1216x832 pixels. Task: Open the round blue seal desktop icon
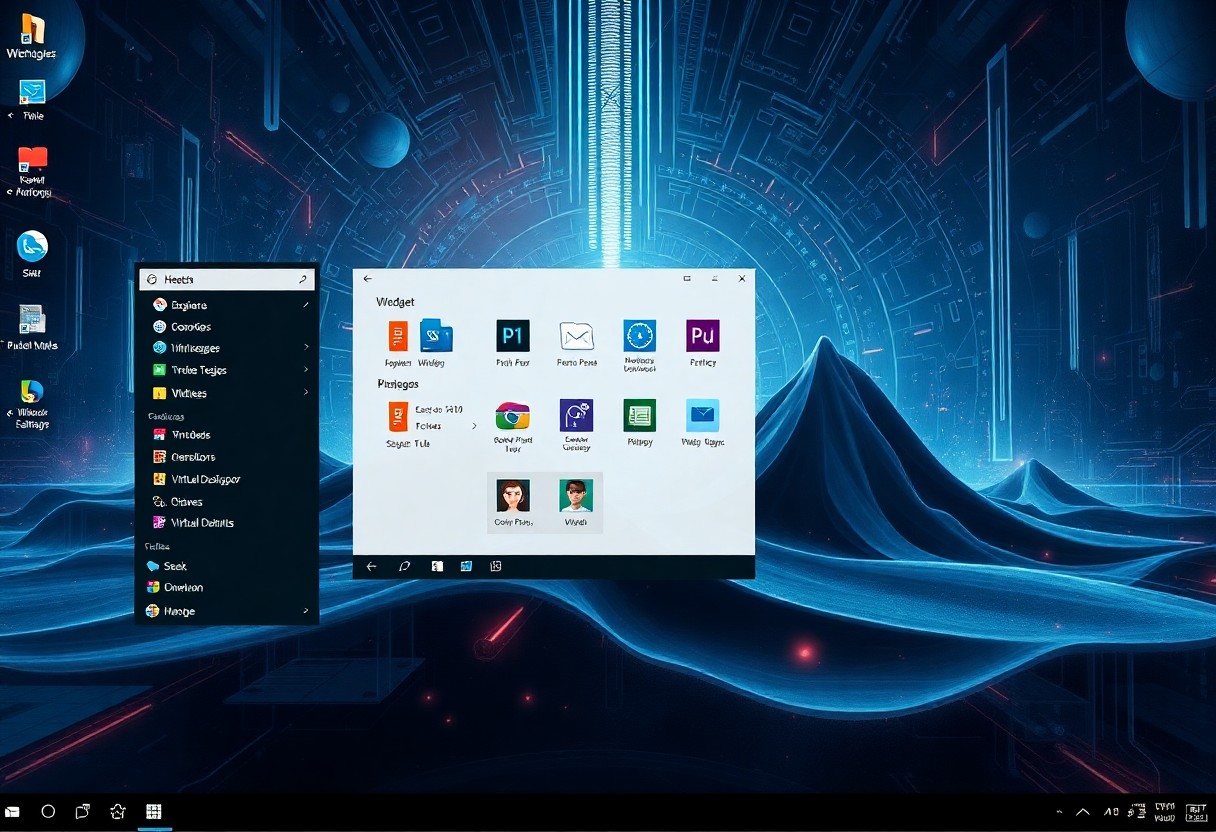(32, 246)
